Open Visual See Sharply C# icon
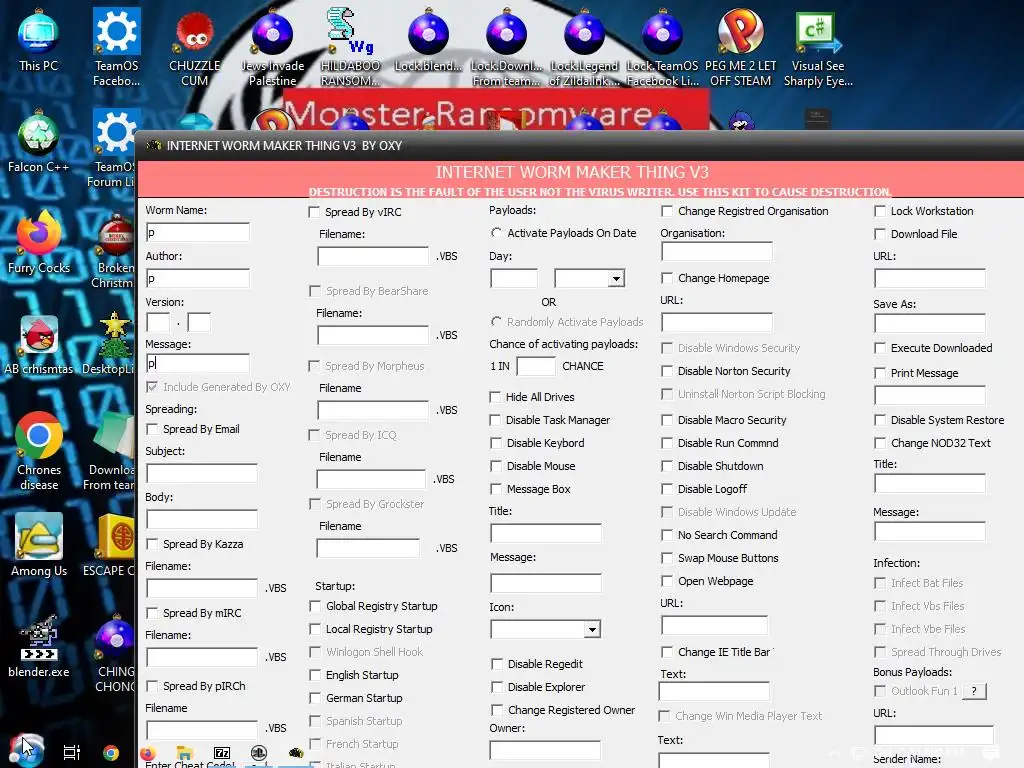This screenshot has height=768, width=1024. [818, 47]
